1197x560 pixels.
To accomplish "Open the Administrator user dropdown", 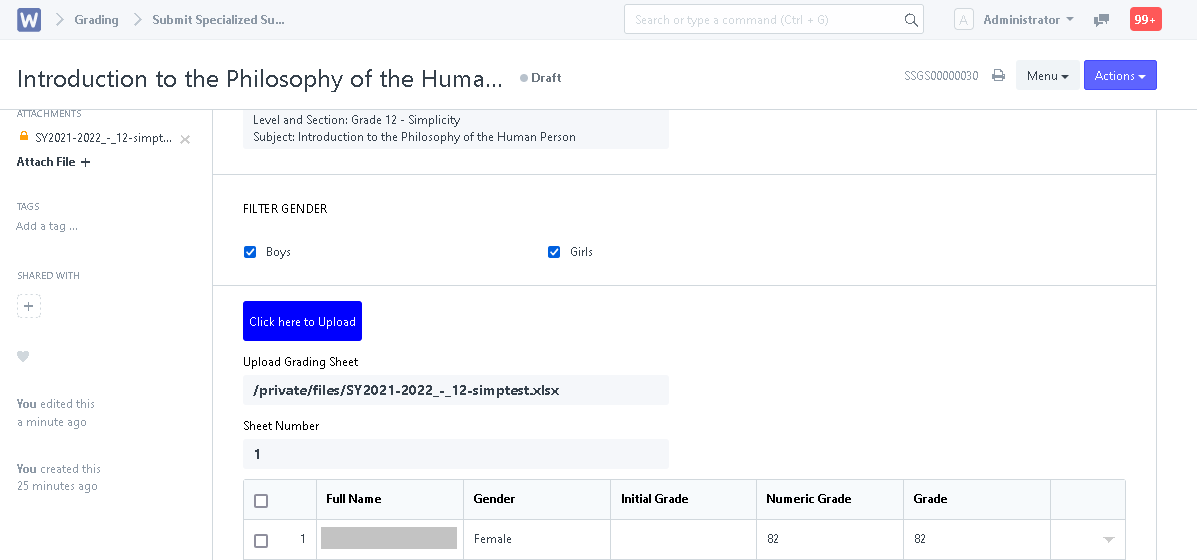I will tap(1028, 20).
